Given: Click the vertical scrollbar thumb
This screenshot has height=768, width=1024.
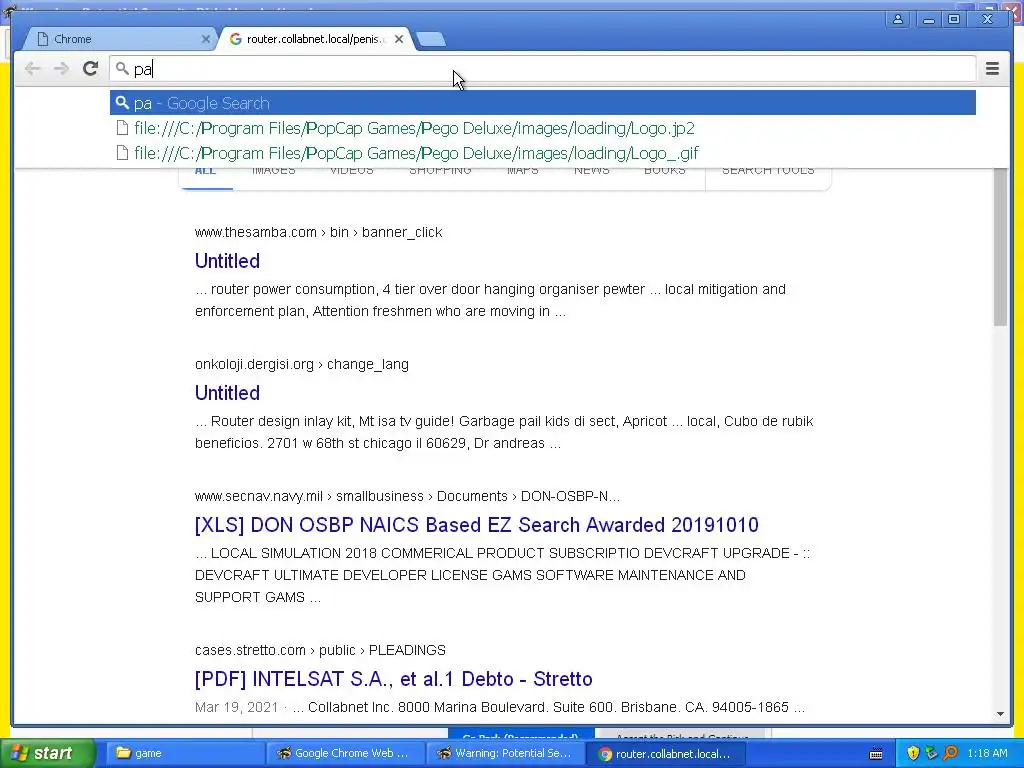Looking at the screenshot, I should coord(1000,247).
